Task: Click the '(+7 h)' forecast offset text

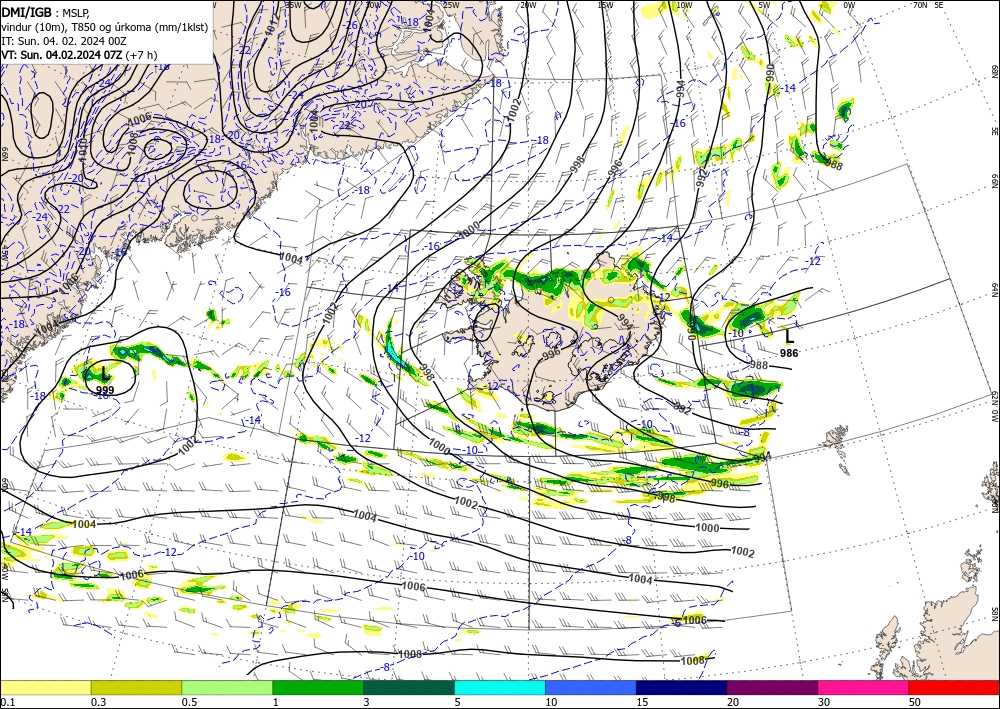Action: coord(142,55)
